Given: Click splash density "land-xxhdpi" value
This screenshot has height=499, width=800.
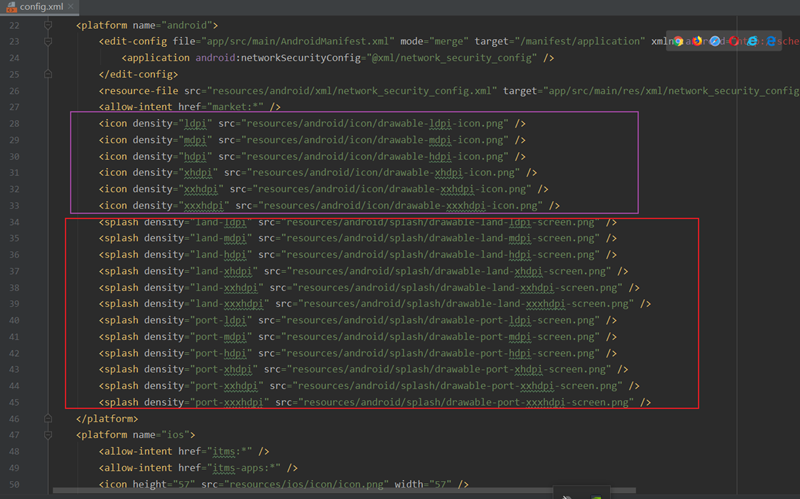Looking at the screenshot, I should coord(227,287).
